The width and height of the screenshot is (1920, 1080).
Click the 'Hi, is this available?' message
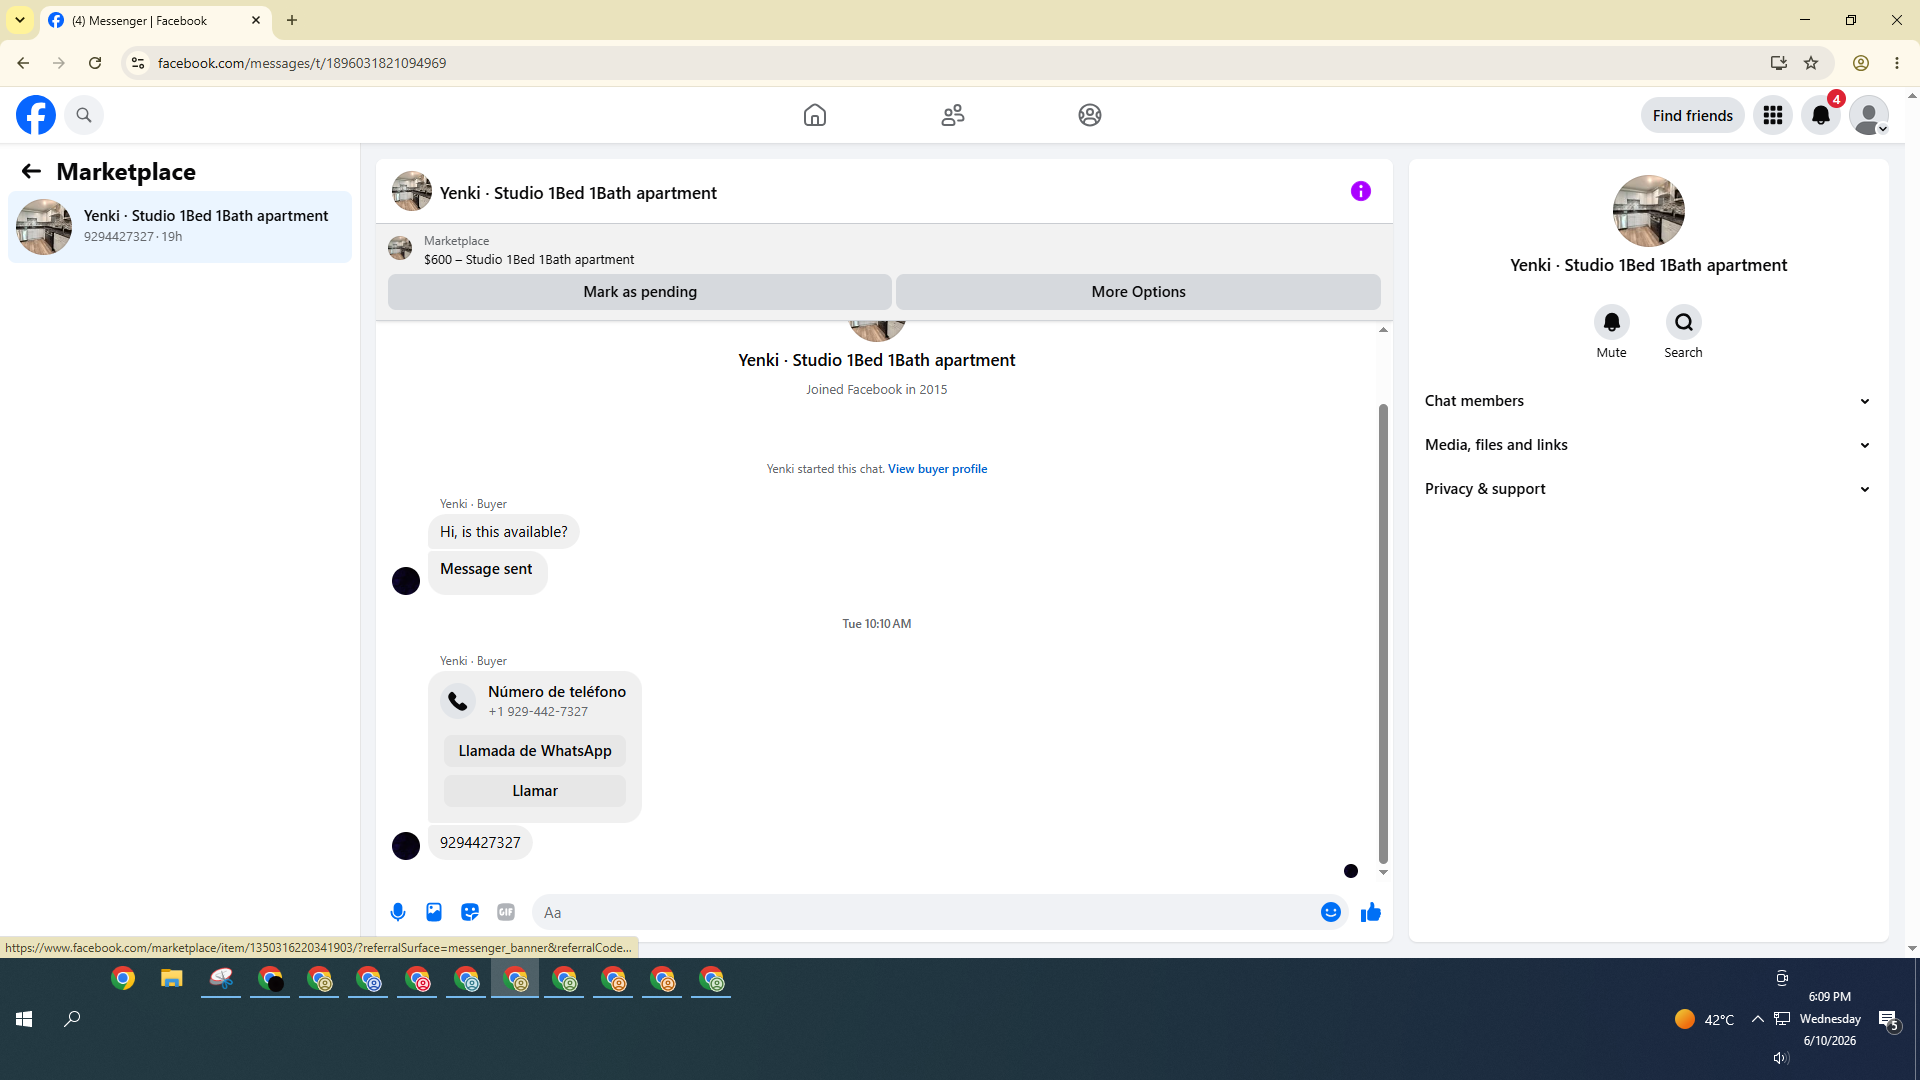(x=504, y=532)
